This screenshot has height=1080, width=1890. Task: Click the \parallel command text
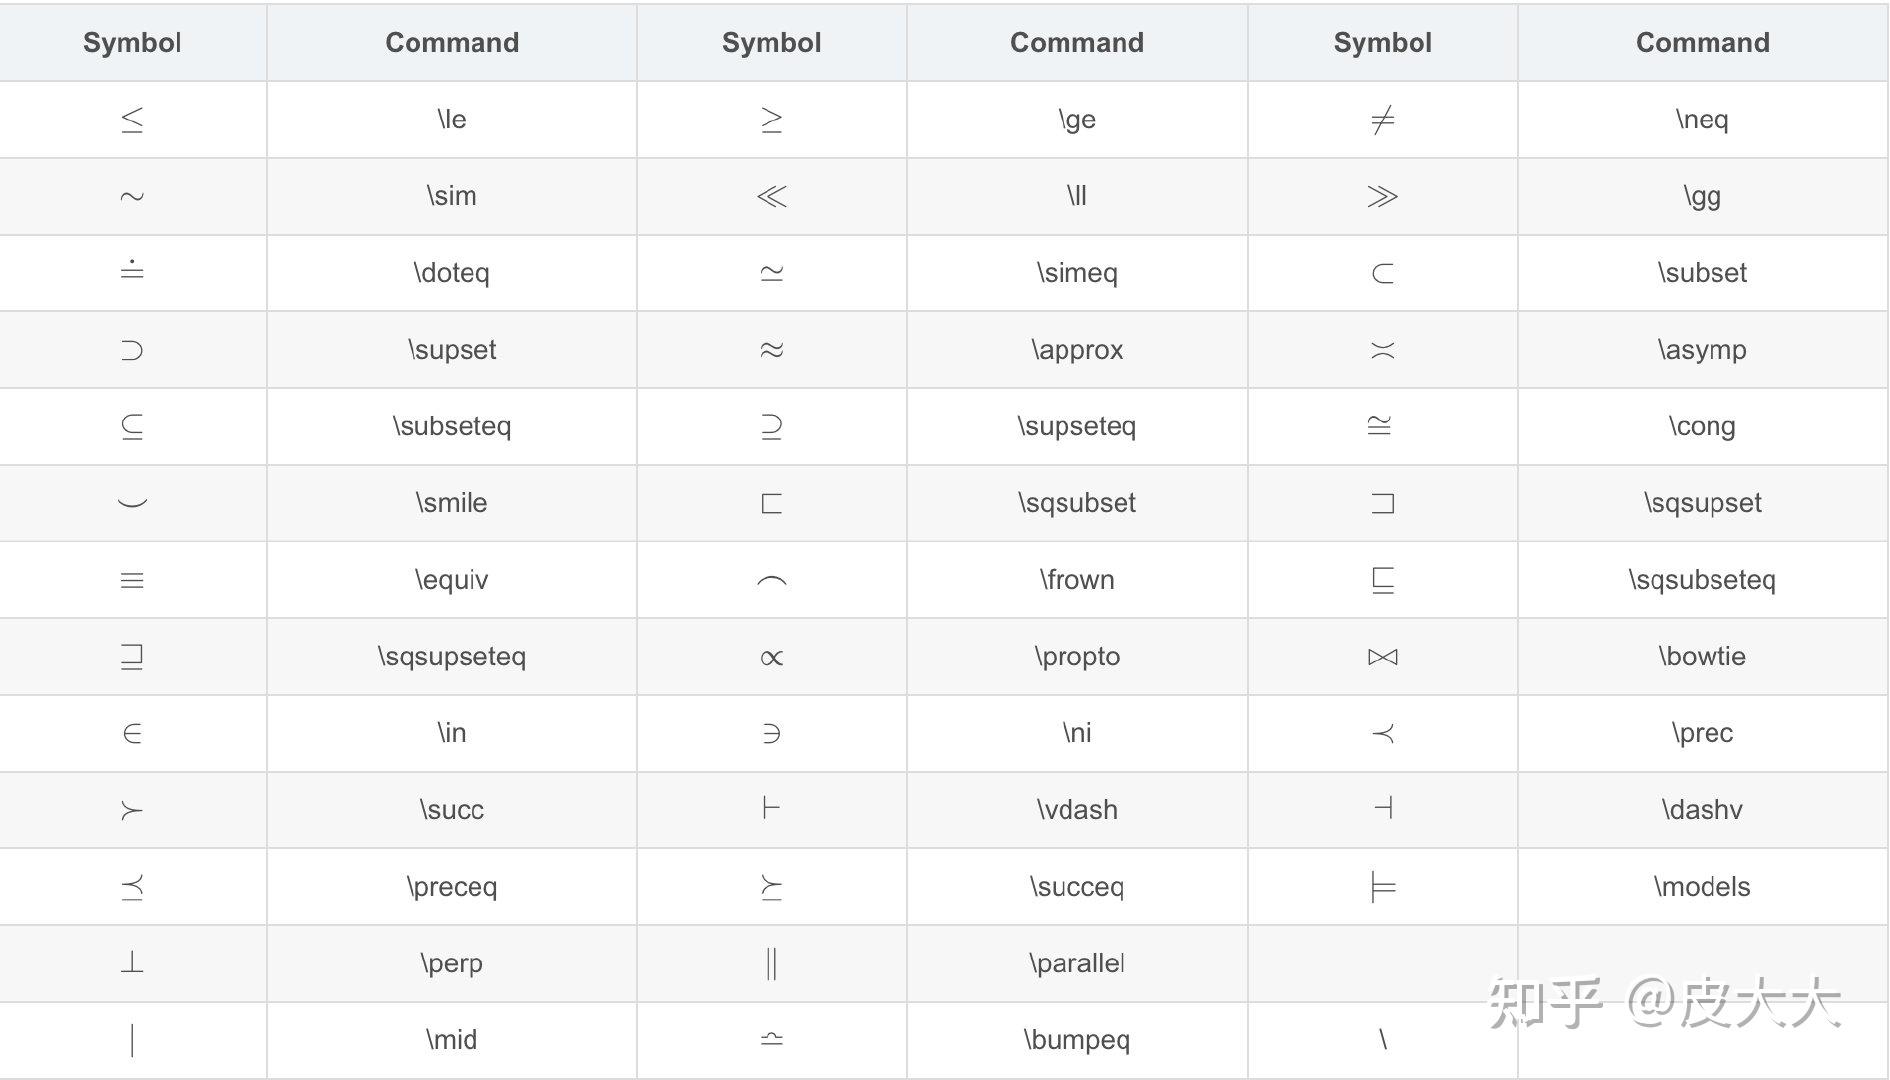click(x=1077, y=963)
